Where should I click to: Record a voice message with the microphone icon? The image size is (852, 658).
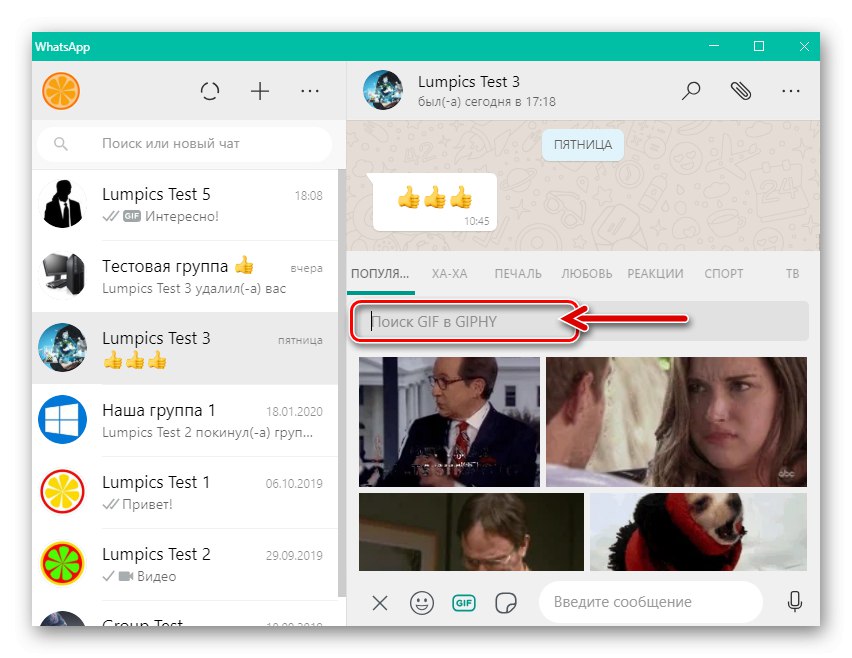[x=795, y=602]
